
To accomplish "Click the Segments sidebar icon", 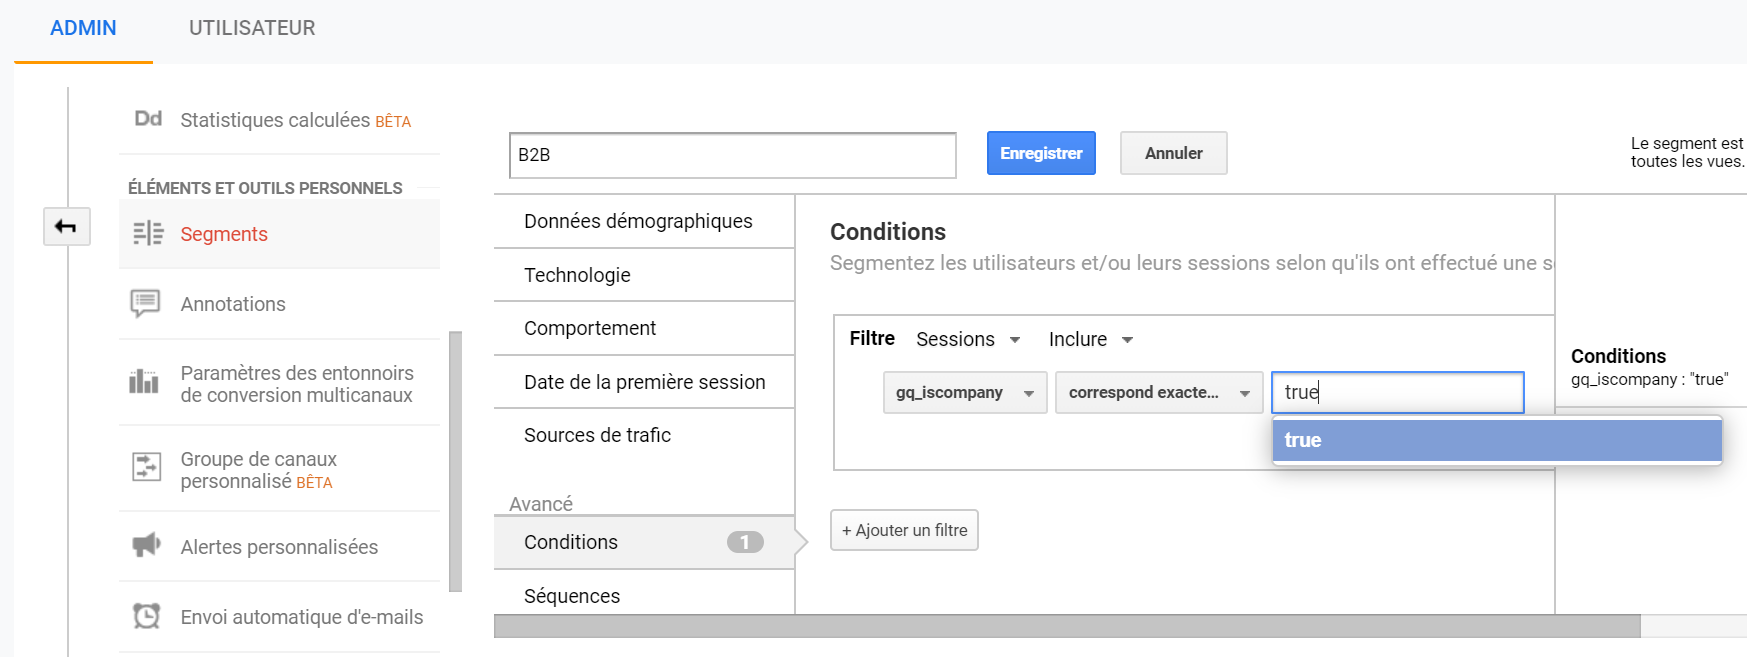I will point(148,233).
